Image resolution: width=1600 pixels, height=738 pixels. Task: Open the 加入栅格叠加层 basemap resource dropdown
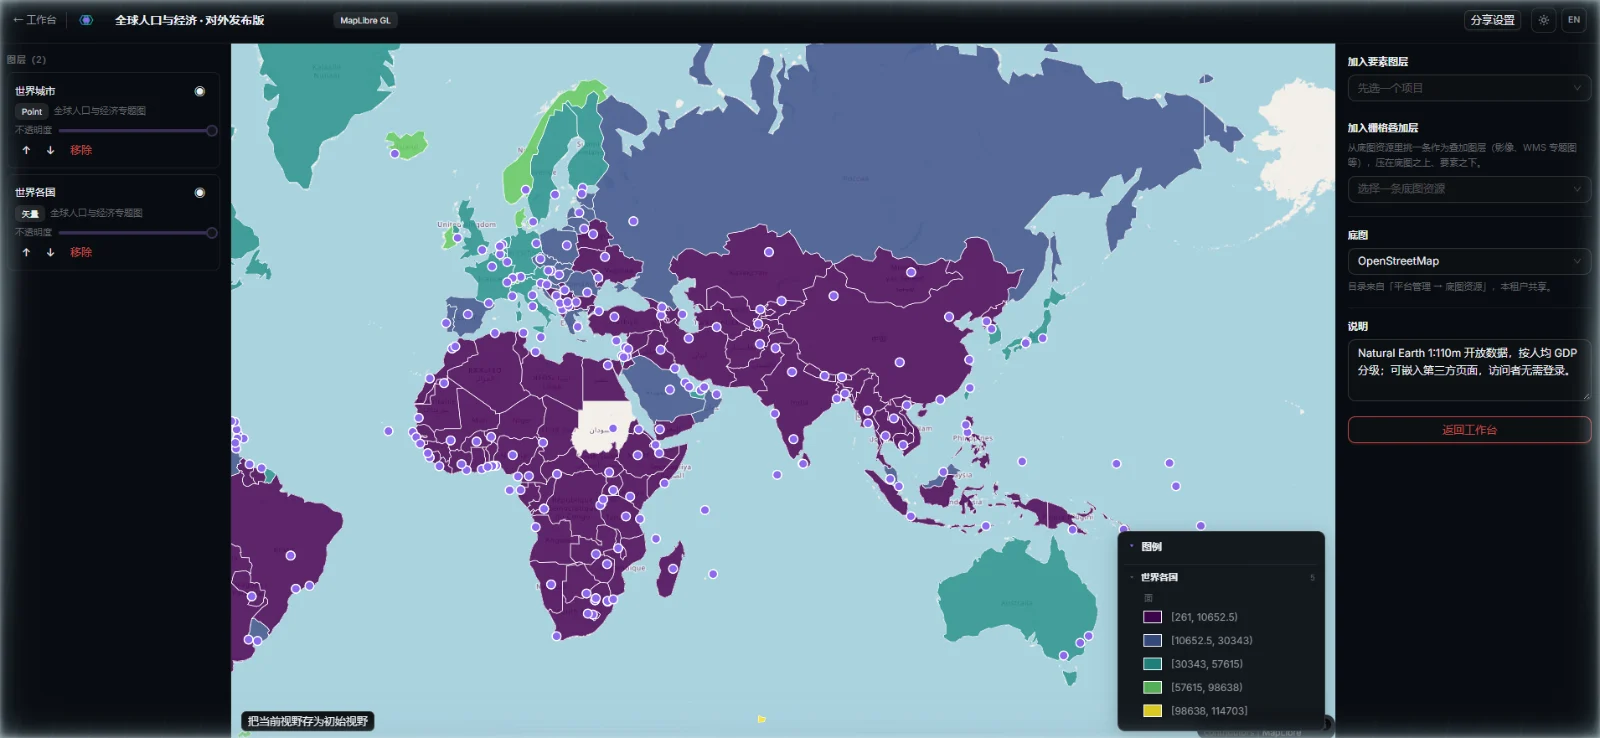(x=1469, y=189)
